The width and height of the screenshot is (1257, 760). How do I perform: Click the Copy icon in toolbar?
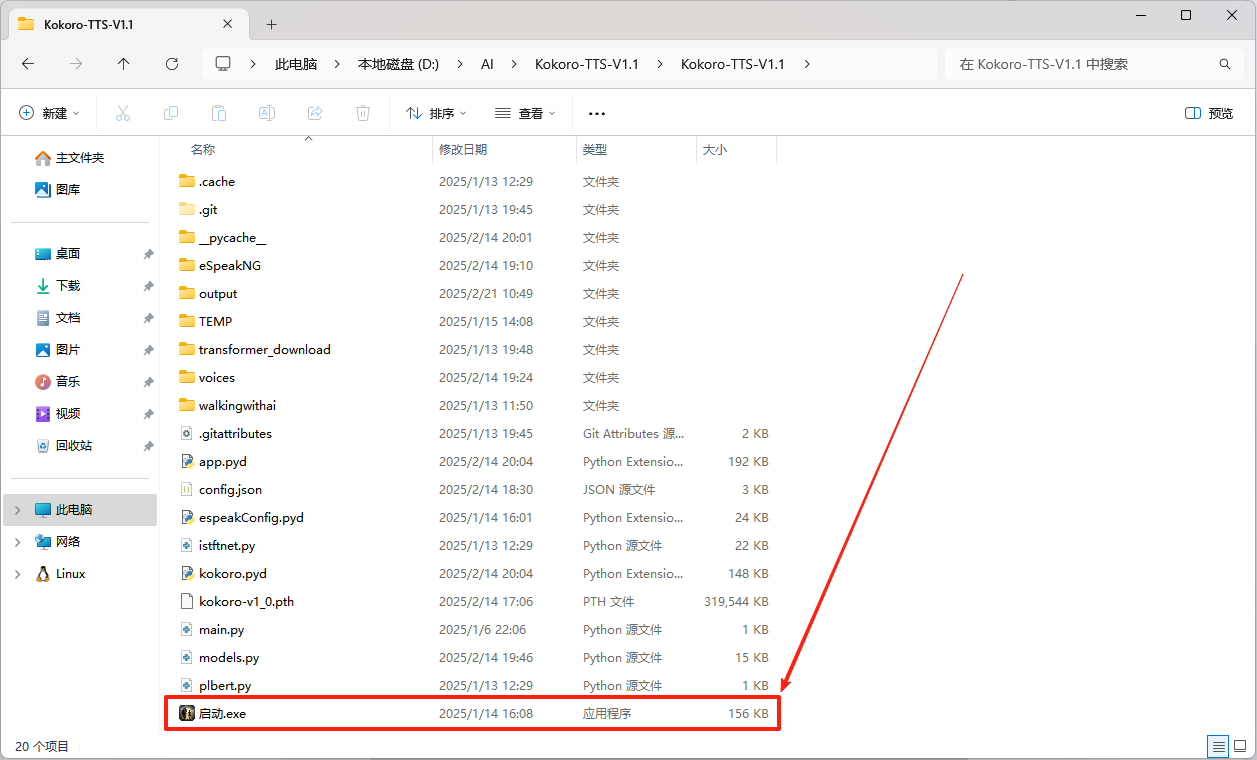tap(171, 113)
